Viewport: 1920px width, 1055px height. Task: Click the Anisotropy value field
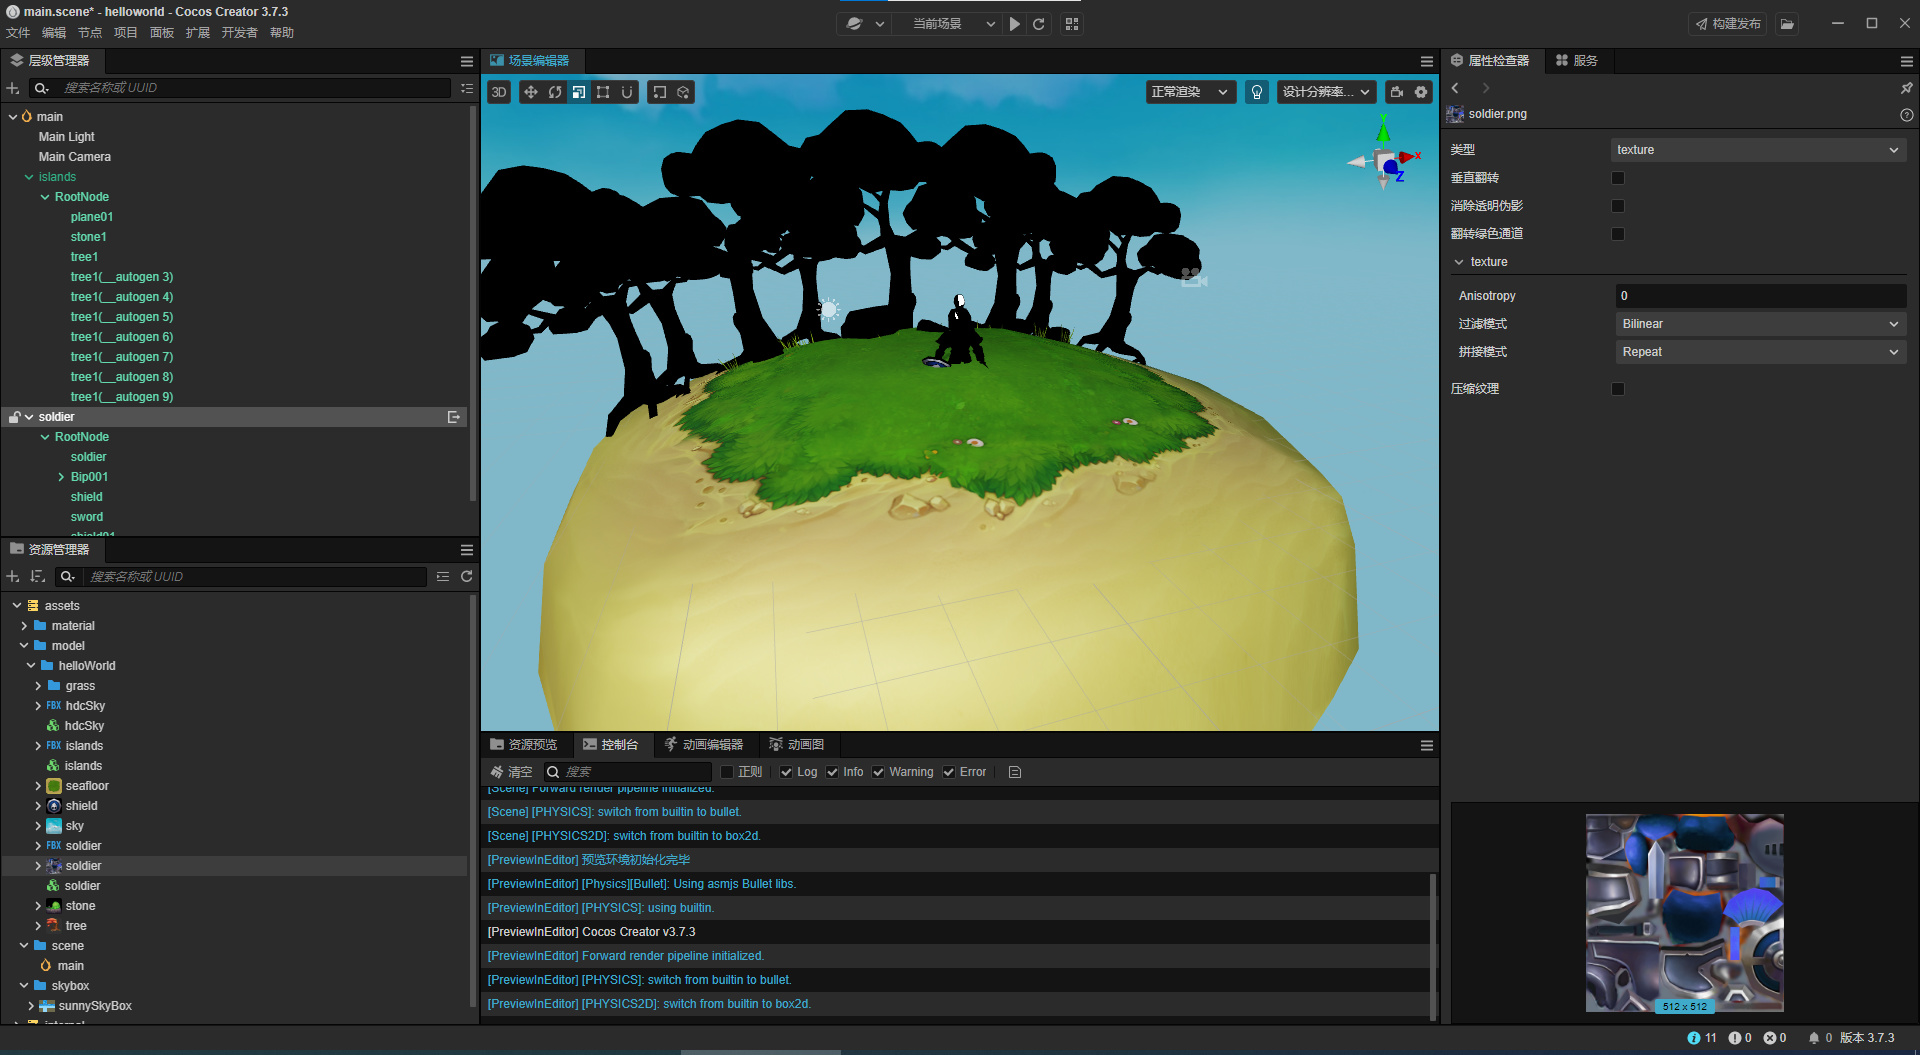(x=1760, y=296)
